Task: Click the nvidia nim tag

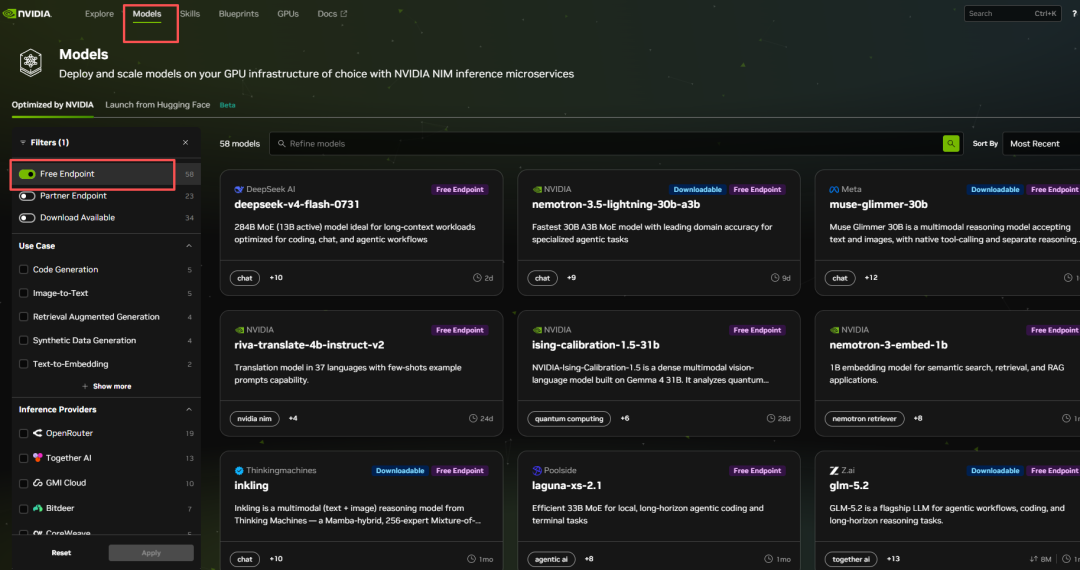Action: pyautogui.click(x=255, y=419)
